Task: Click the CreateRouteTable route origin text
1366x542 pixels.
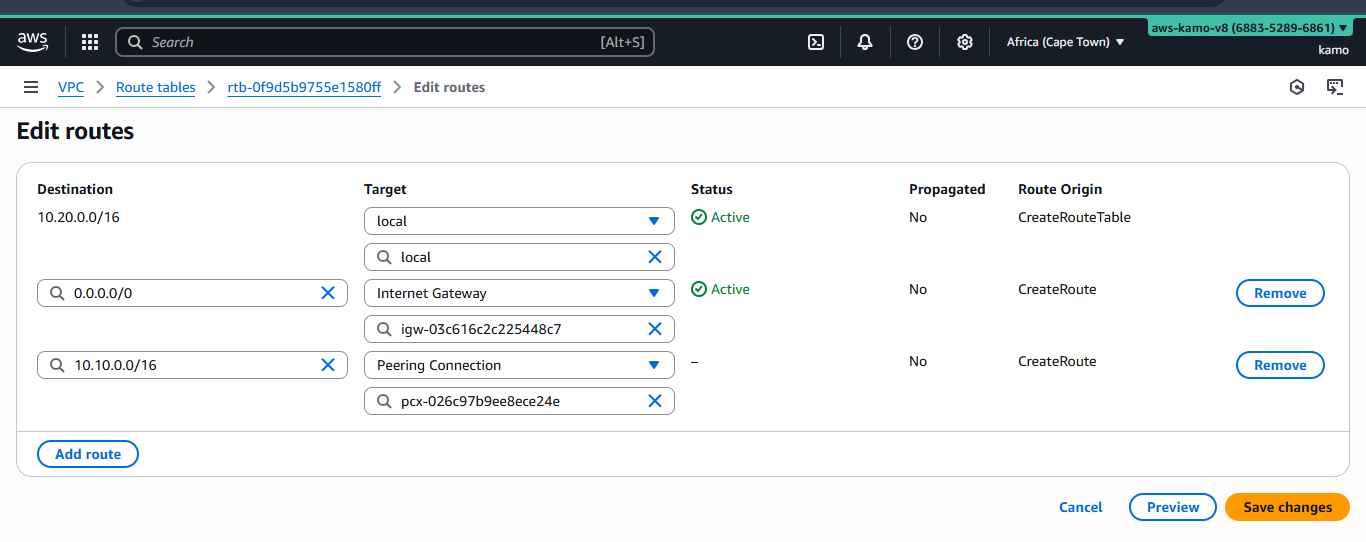Action: (x=1074, y=217)
